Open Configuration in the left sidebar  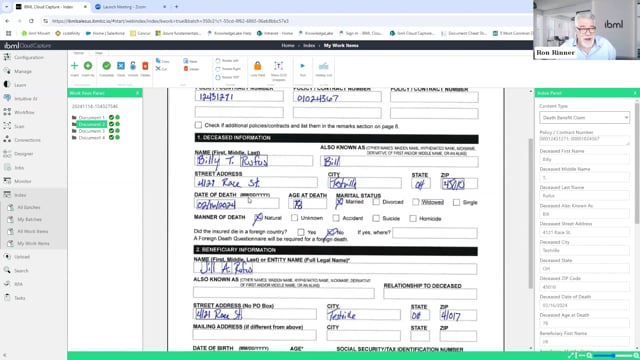click(x=29, y=58)
